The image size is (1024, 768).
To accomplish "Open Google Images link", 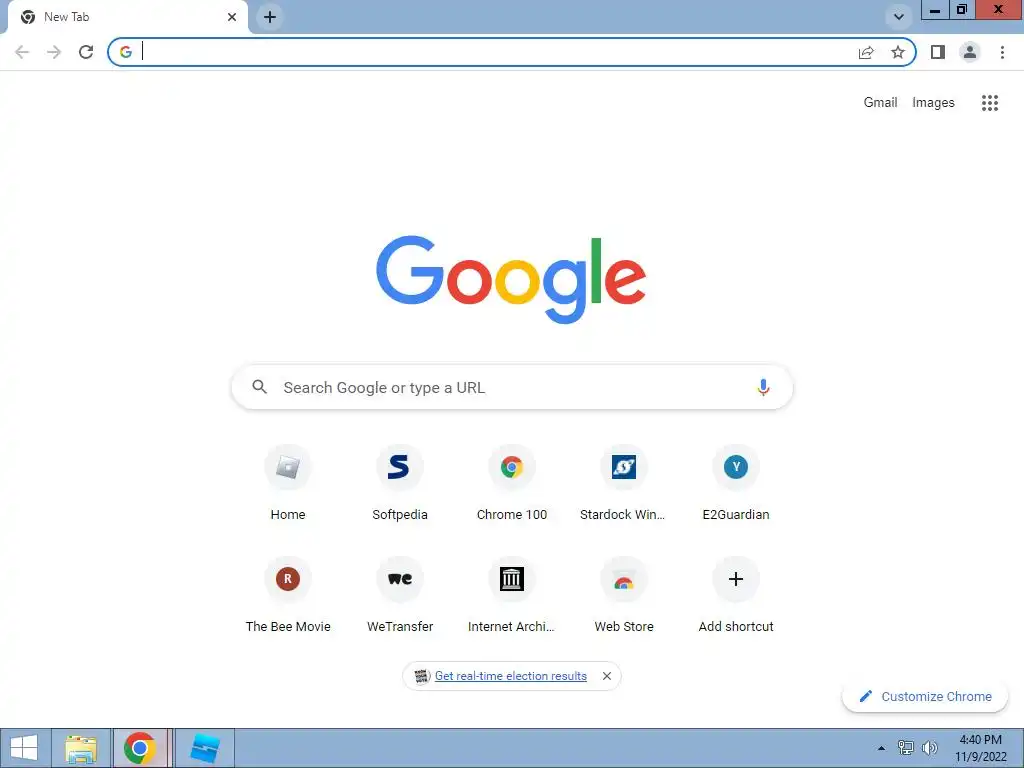I will tap(933, 103).
